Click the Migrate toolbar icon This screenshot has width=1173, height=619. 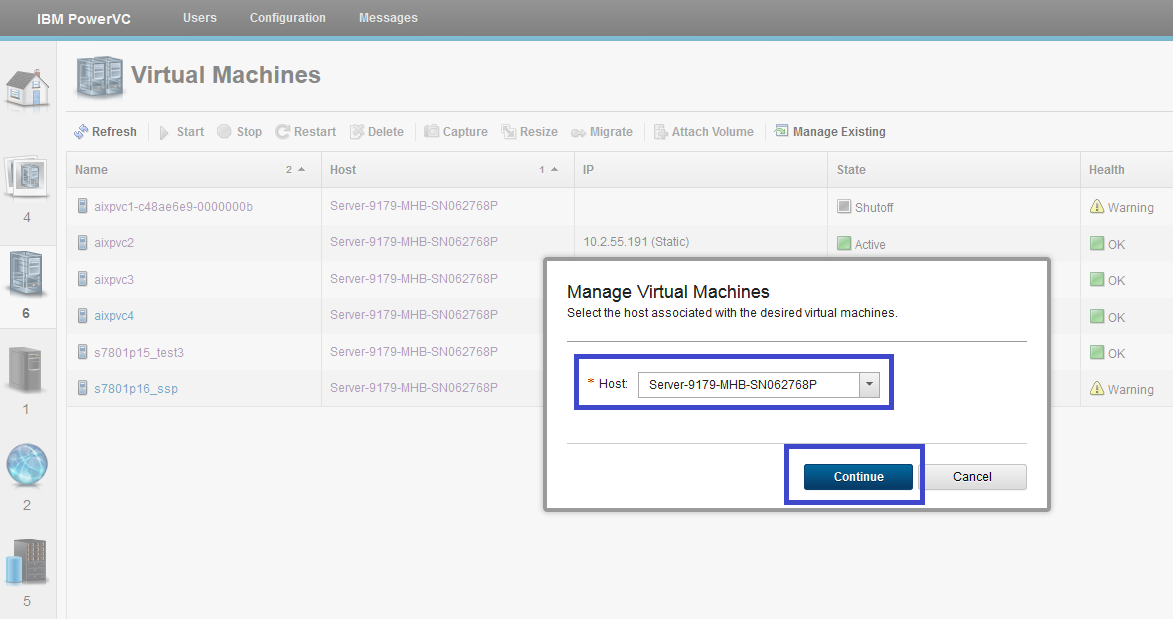pos(578,132)
